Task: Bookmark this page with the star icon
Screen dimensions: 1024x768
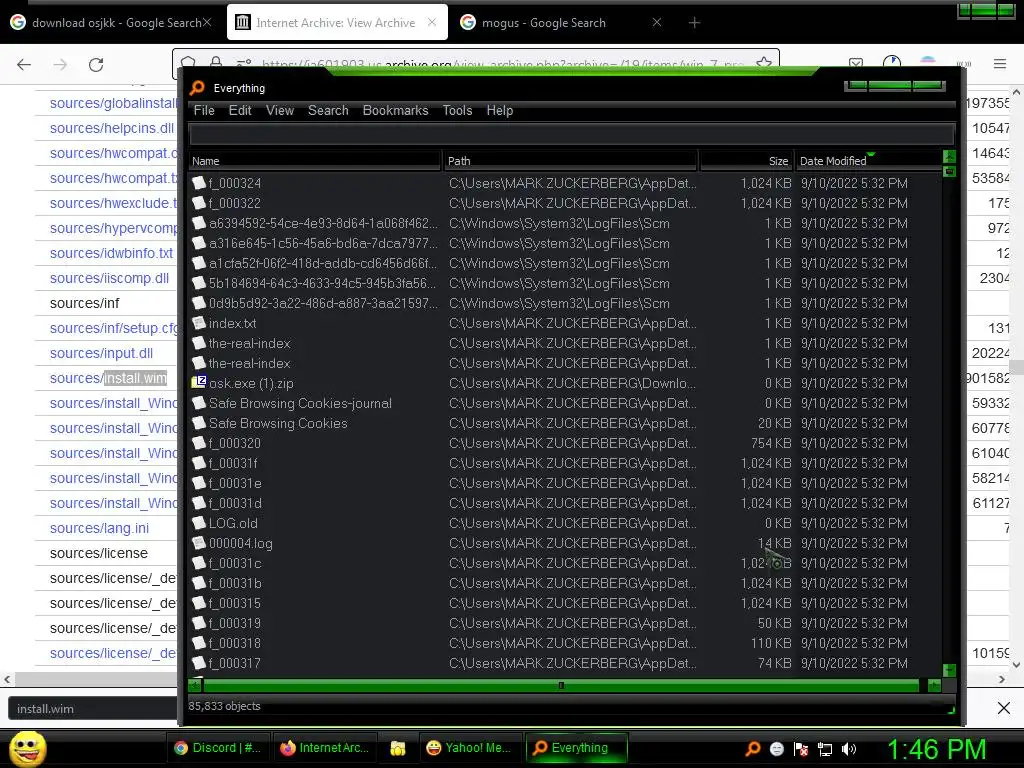Action: click(763, 62)
